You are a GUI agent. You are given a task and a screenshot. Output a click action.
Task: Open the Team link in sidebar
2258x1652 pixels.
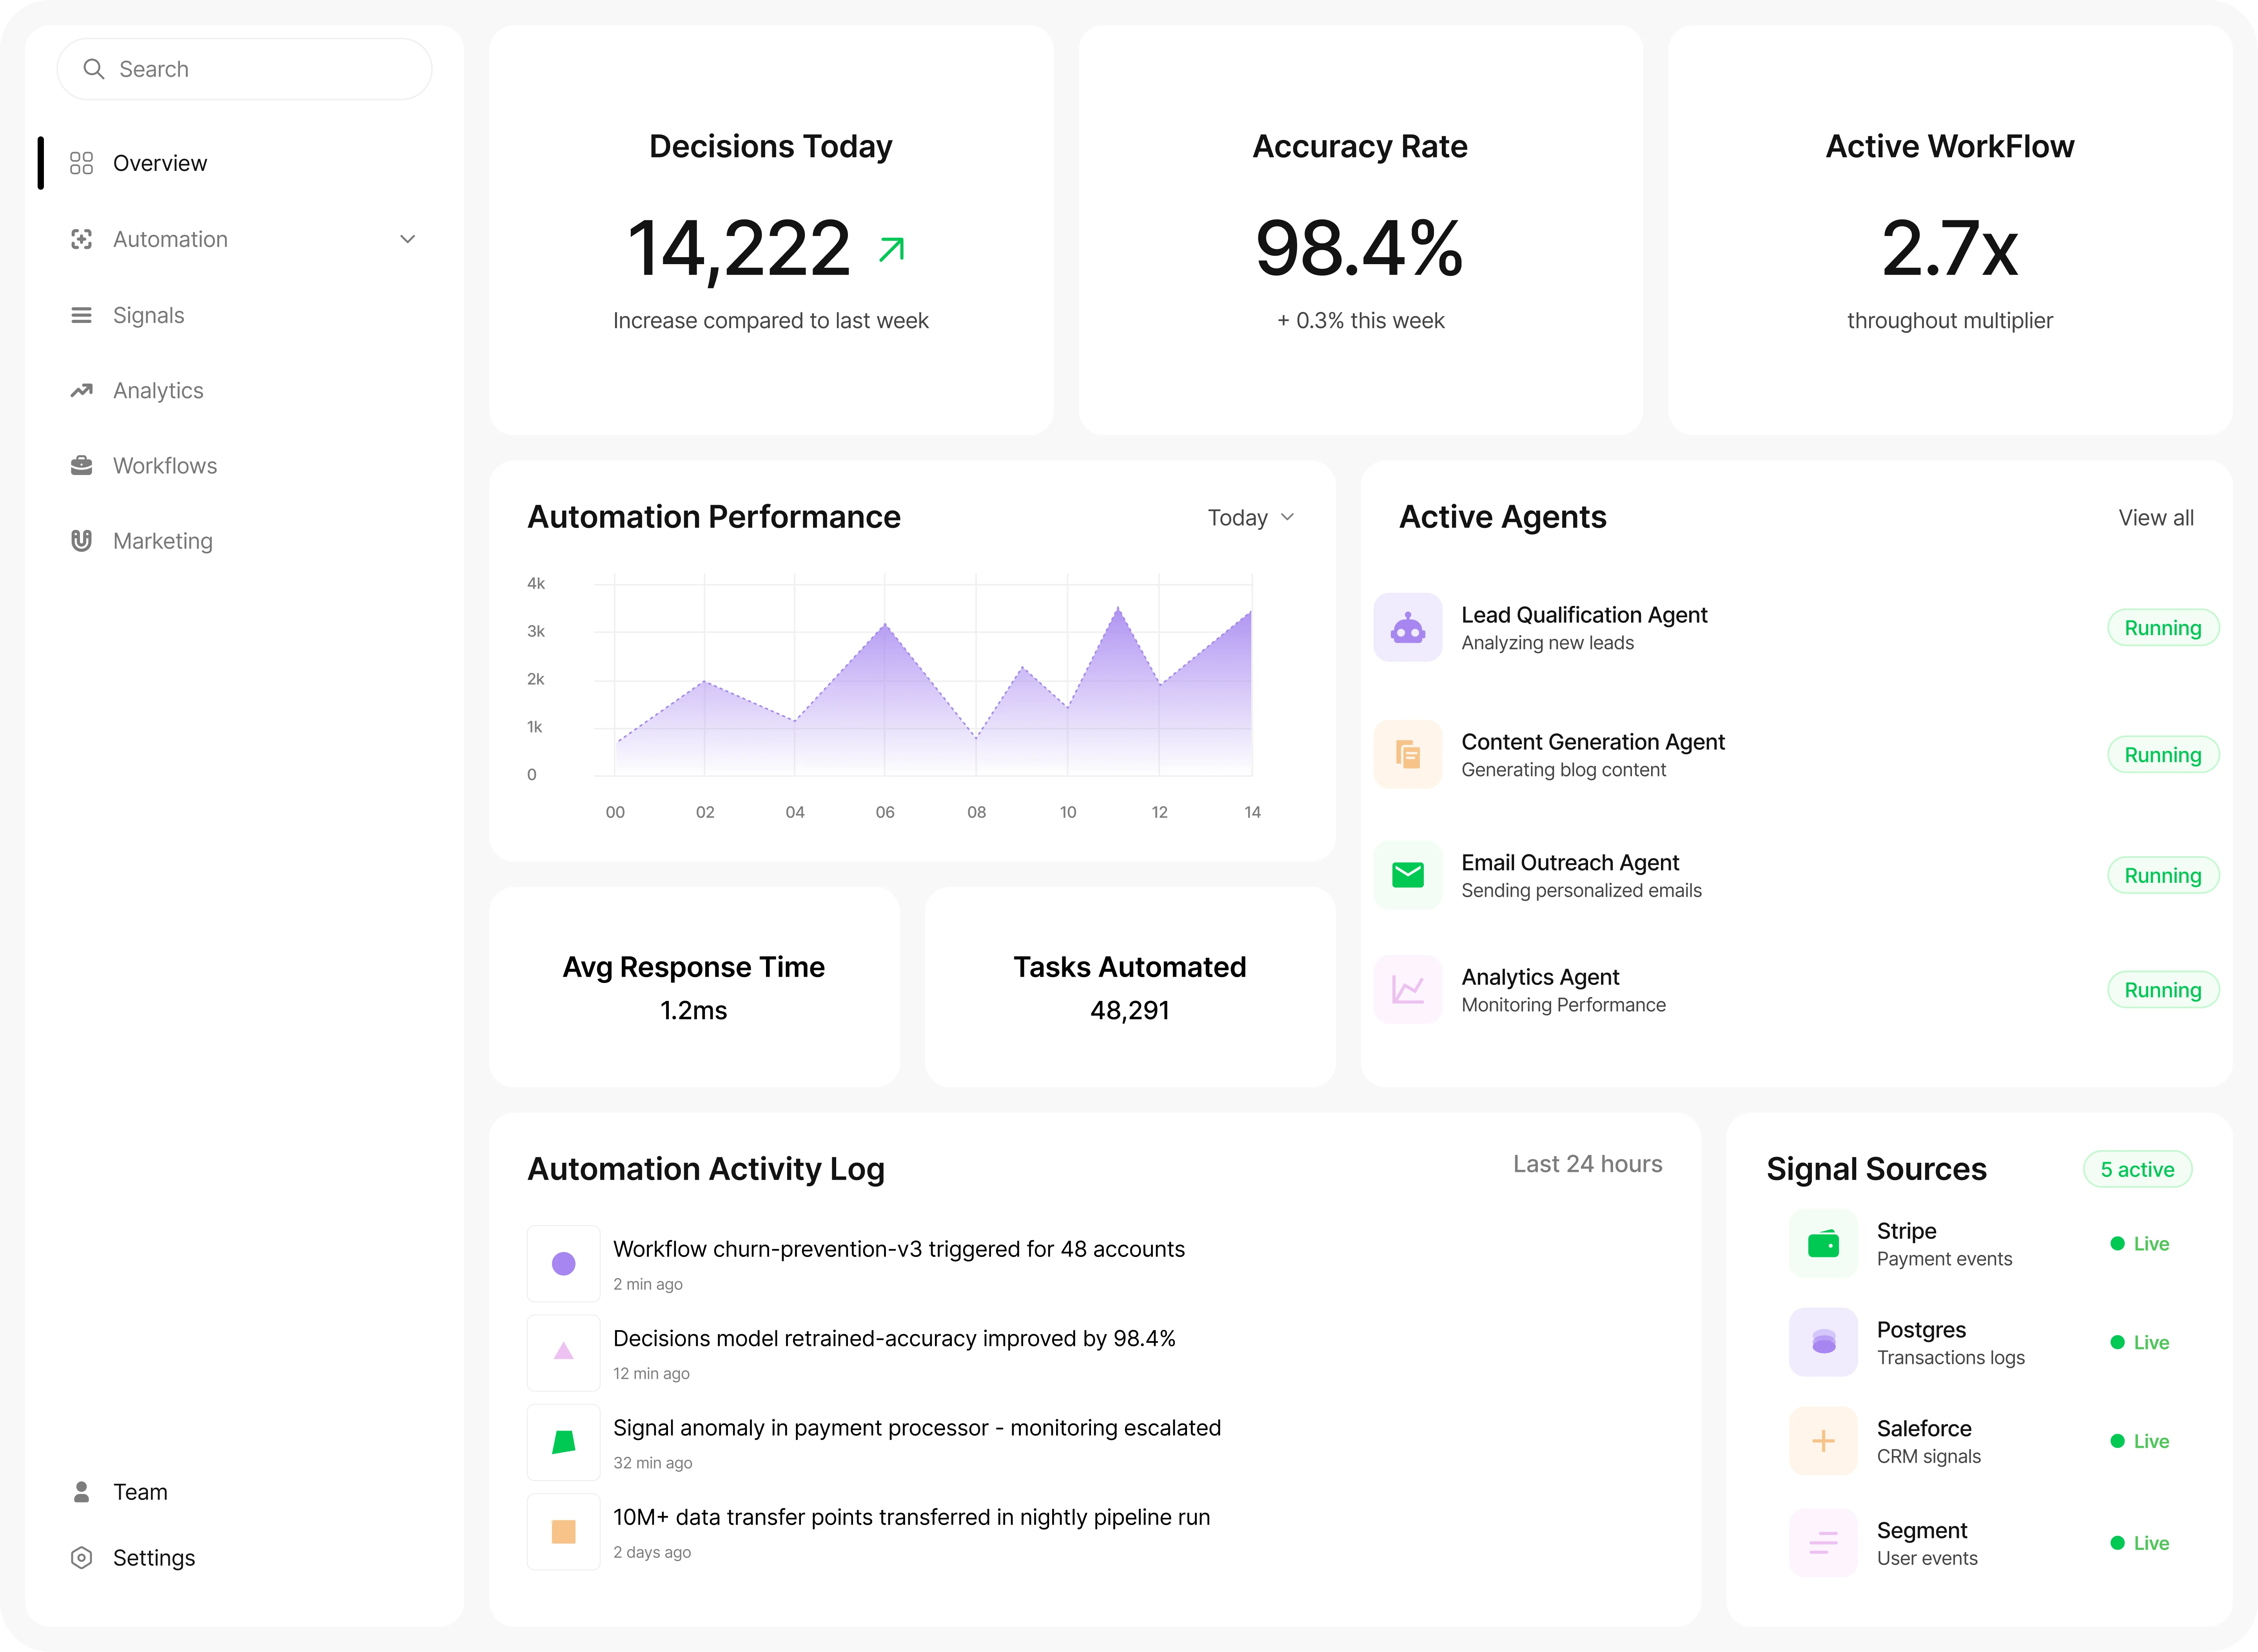point(140,1492)
